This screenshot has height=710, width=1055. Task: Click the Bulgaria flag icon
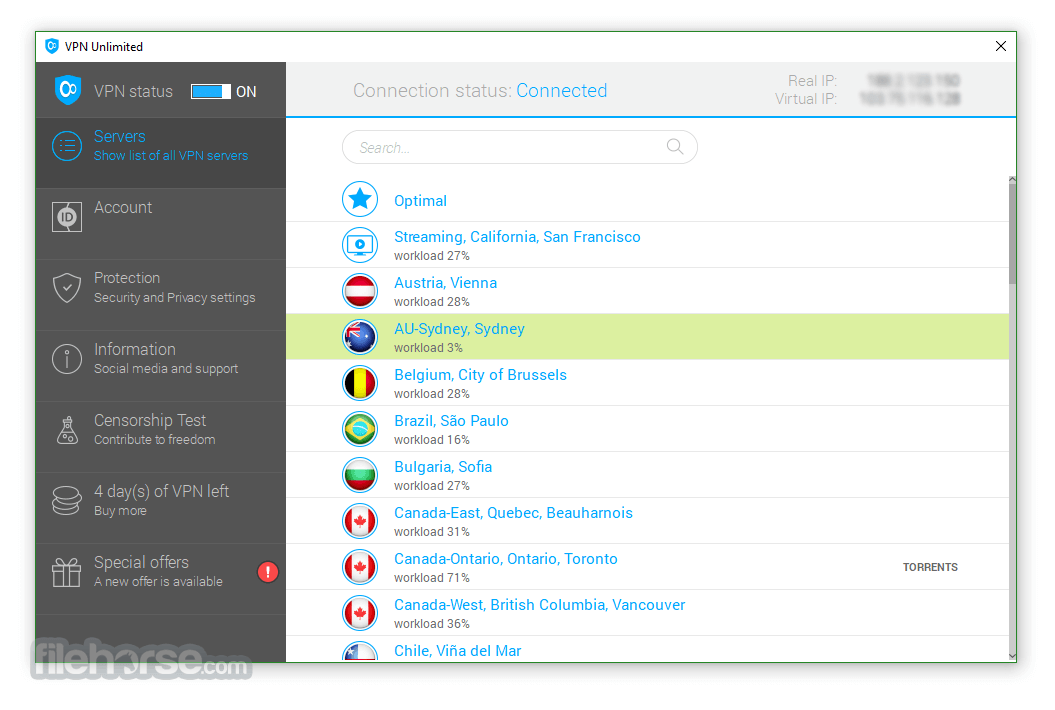[x=360, y=474]
